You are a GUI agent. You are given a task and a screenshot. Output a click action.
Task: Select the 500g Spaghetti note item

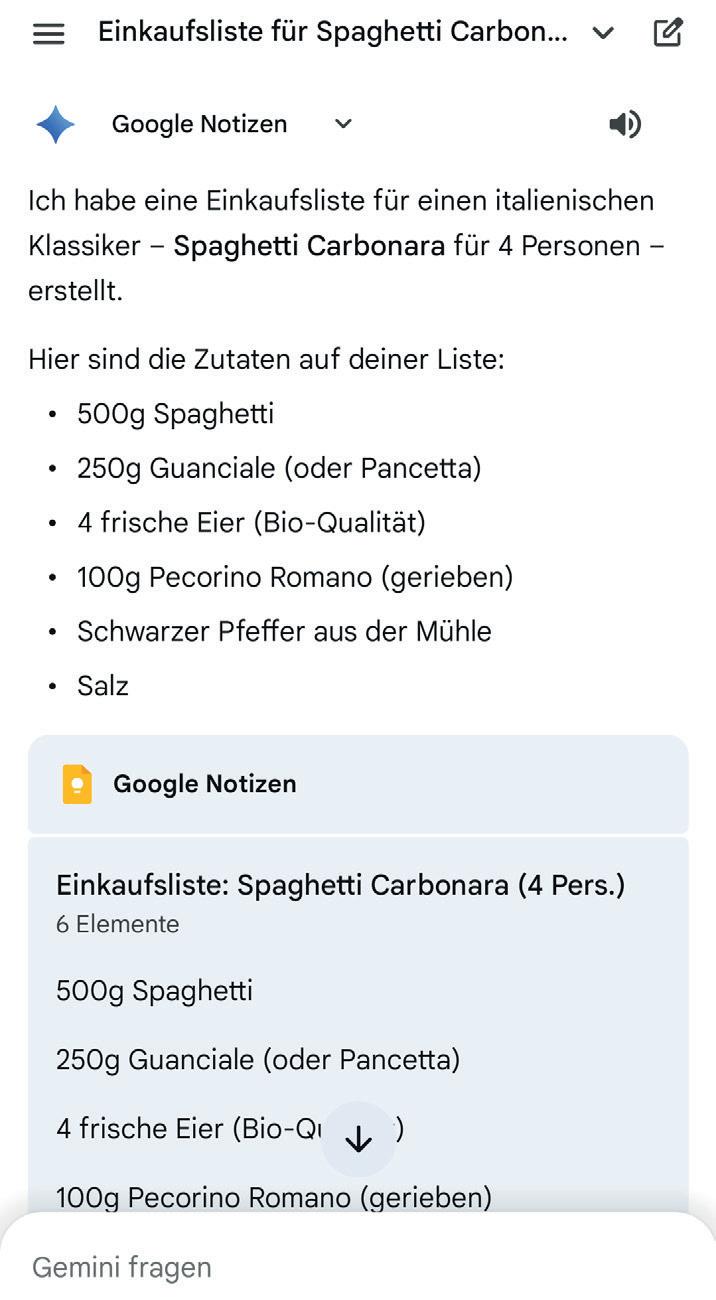154,991
